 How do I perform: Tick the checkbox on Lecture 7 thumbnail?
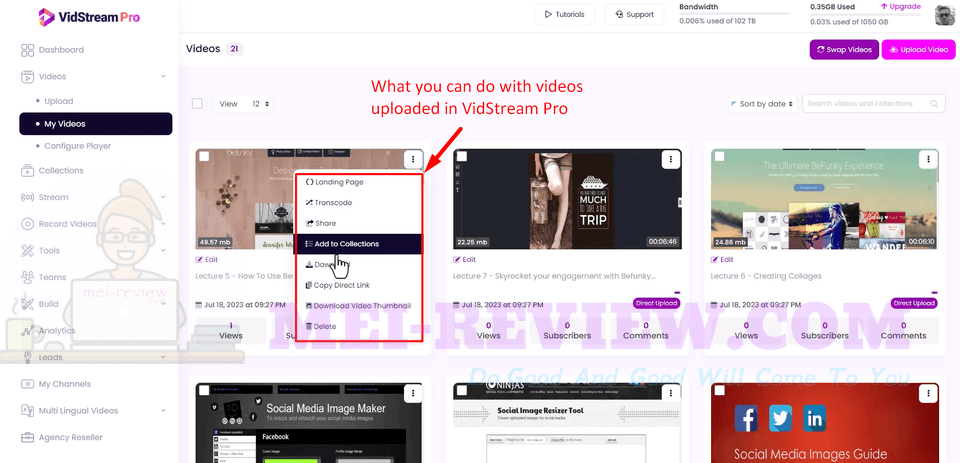[462, 157]
